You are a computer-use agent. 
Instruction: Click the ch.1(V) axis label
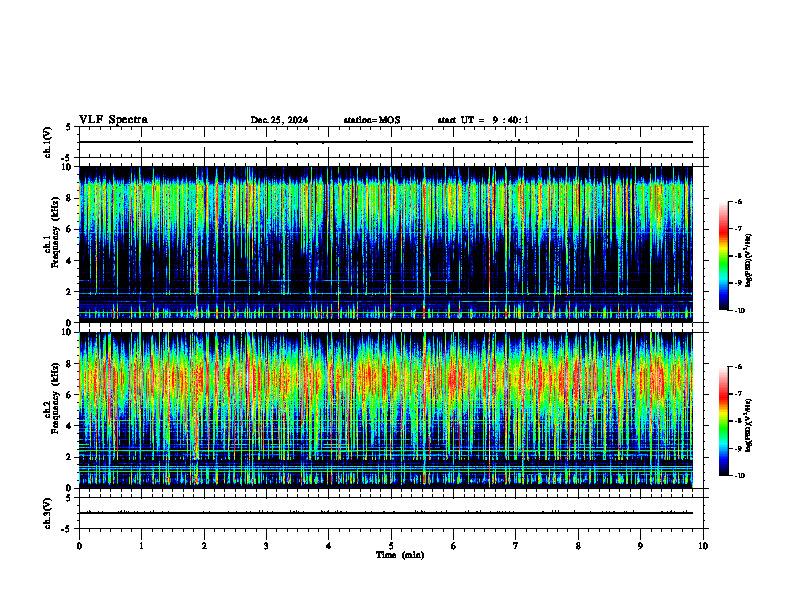coord(48,142)
